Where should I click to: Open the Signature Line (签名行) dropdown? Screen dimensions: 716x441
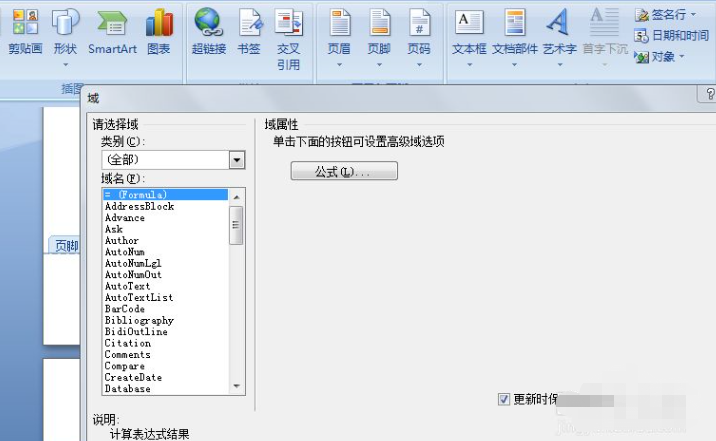tap(666, 15)
